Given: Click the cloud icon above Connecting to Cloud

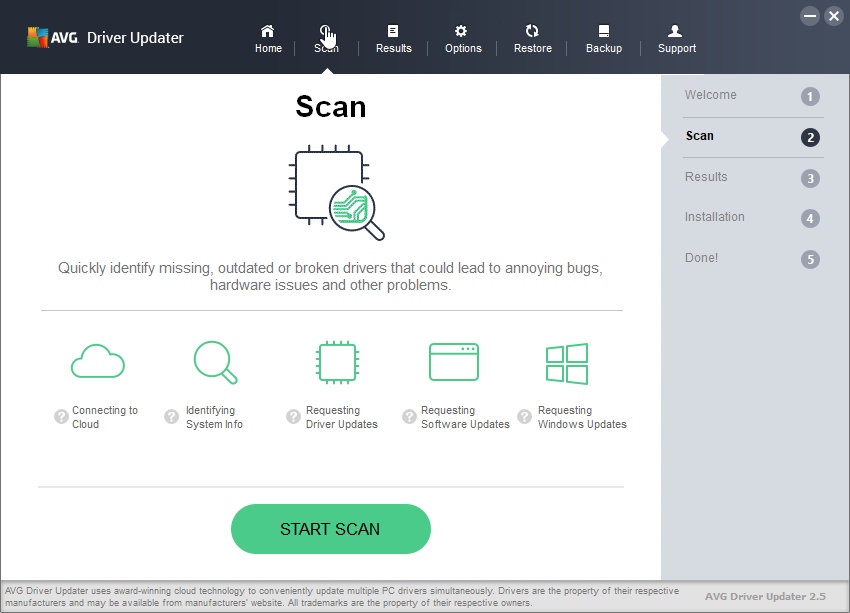Looking at the screenshot, I should click(98, 361).
